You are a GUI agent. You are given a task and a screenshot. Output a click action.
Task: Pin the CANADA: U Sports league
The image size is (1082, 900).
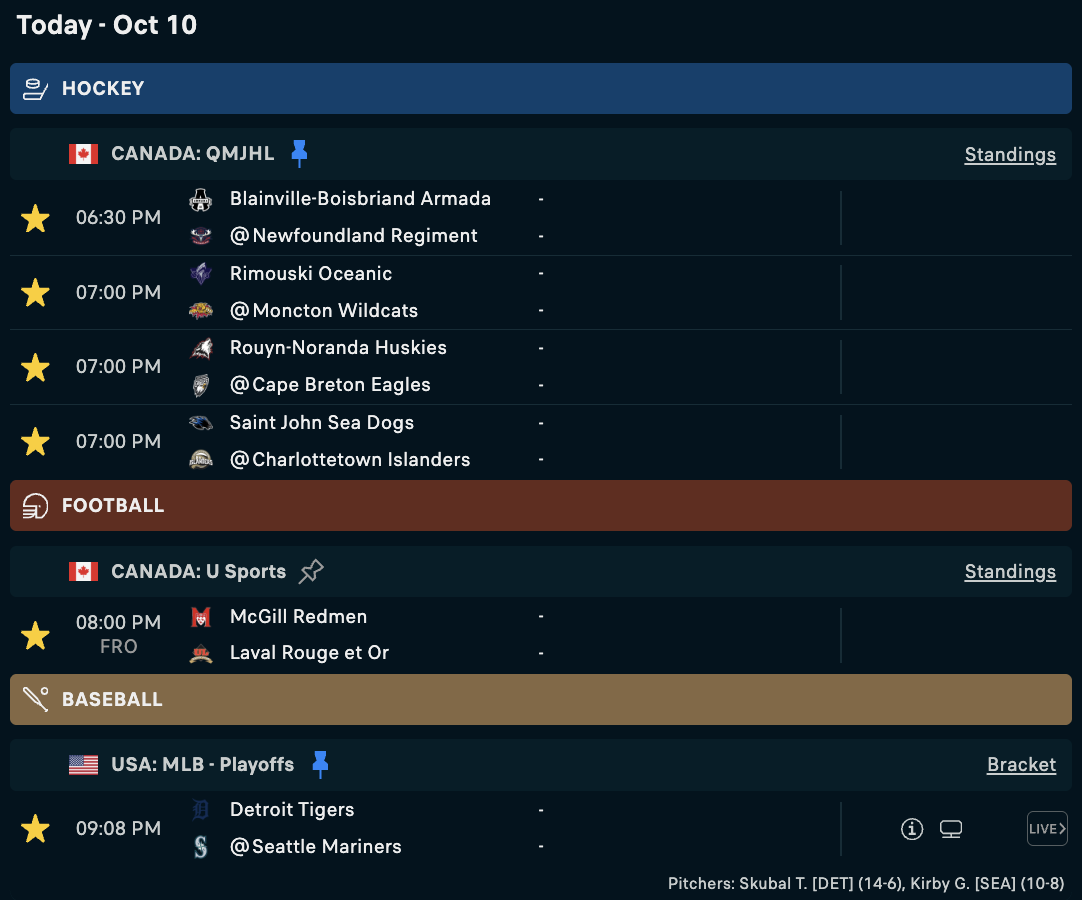coord(311,571)
